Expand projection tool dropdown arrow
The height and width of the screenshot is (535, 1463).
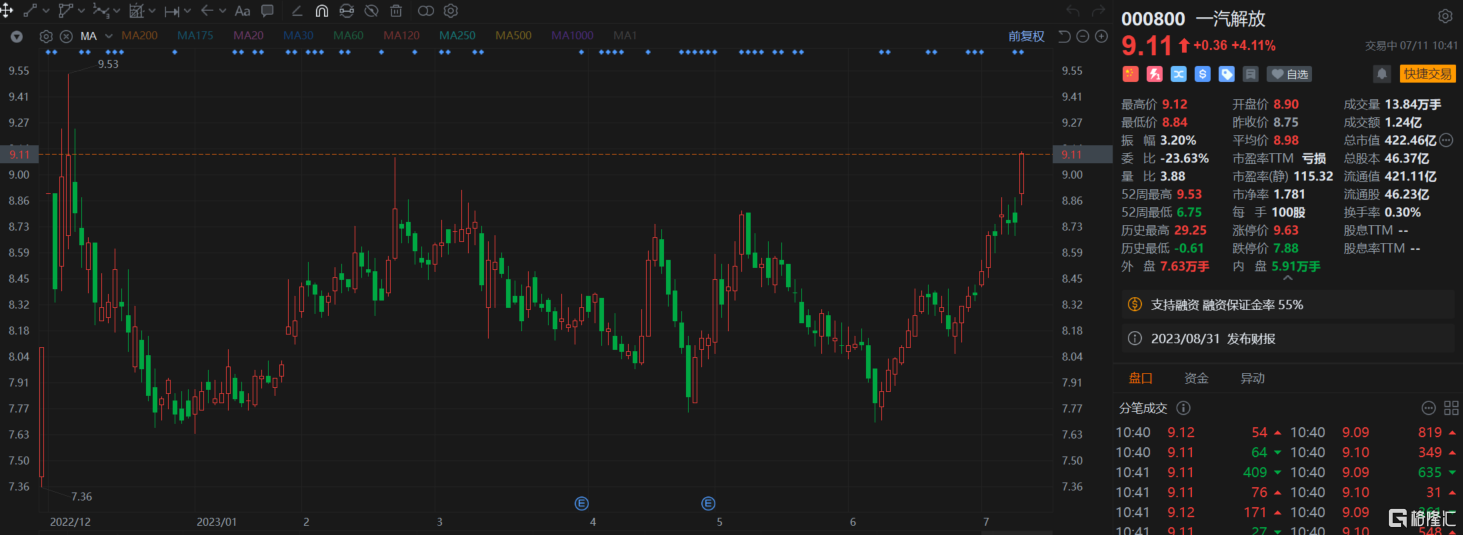point(151,11)
